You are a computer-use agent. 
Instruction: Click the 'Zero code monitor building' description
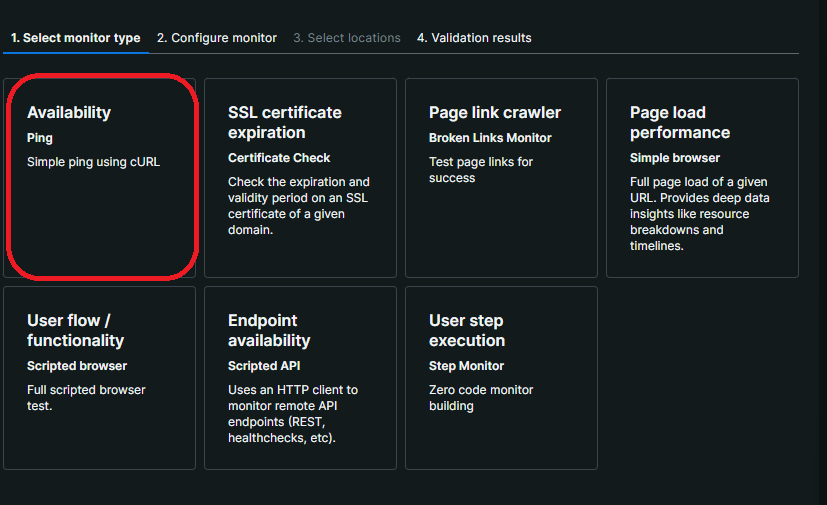click(x=482, y=398)
